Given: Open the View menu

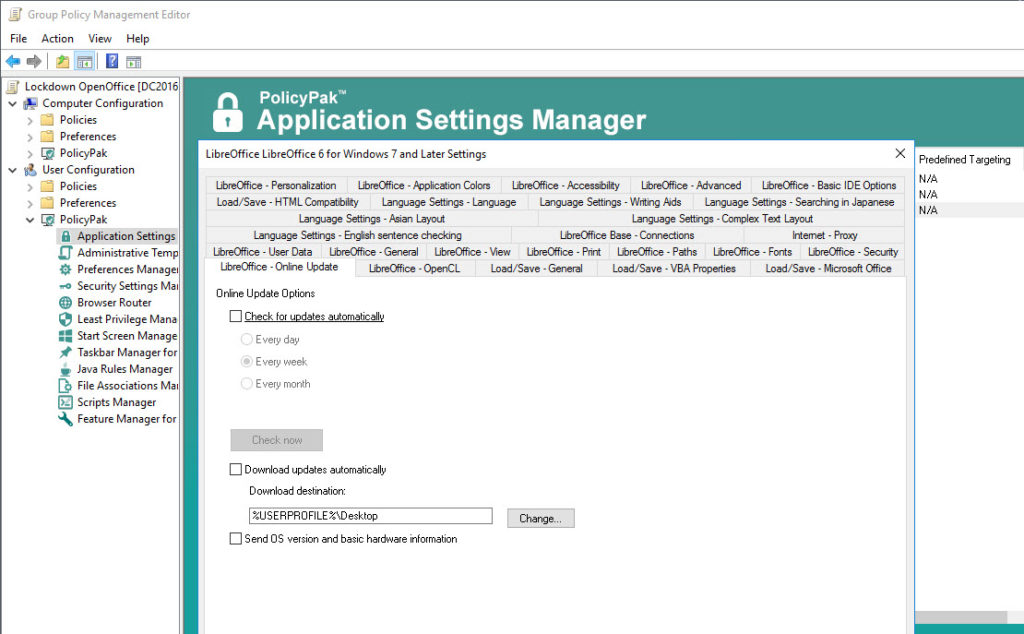Looking at the screenshot, I should [100, 39].
